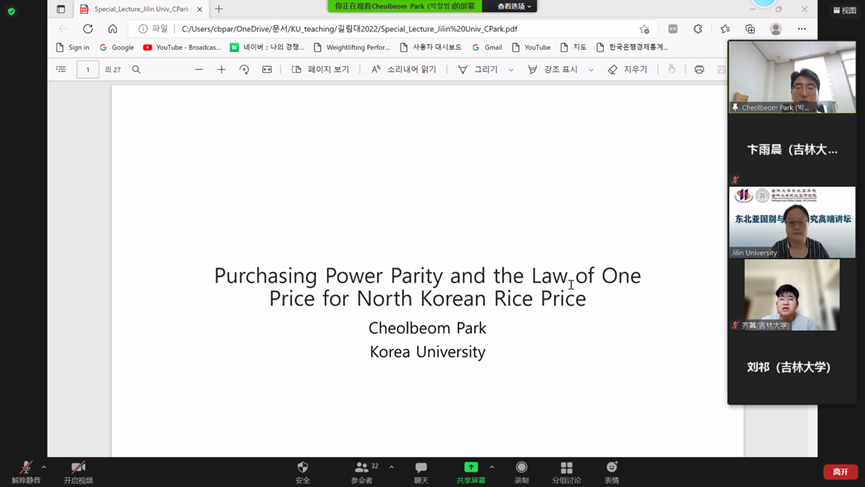The height and width of the screenshot is (487, 865).
Task: Open a new browser tab with plus button
Action: (219, 9)
